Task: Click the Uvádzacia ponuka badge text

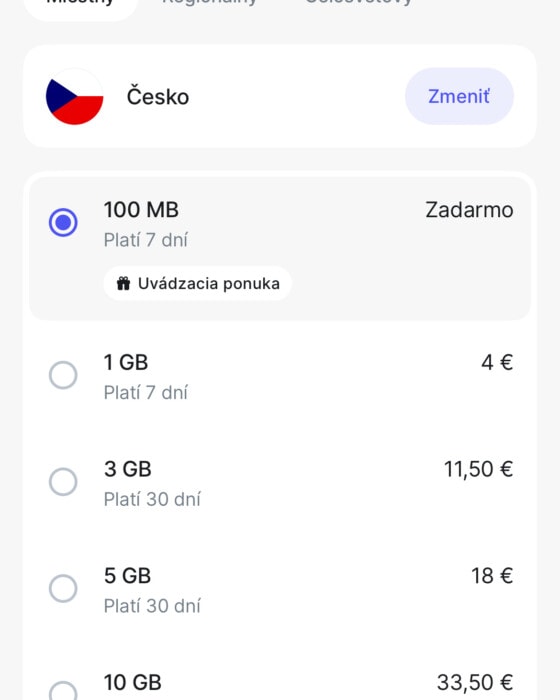Action: (209, 283)
